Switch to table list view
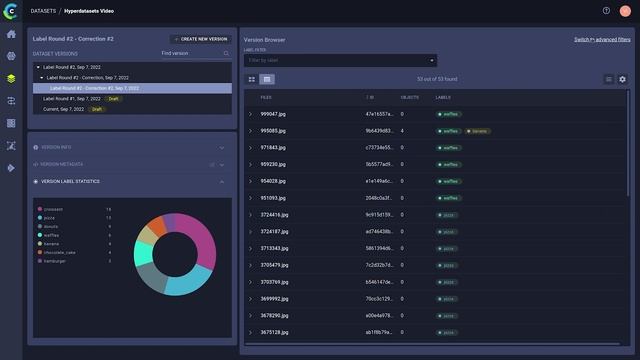Image resolution: width=640 pixels, height=360 pixels. (267, 79)
